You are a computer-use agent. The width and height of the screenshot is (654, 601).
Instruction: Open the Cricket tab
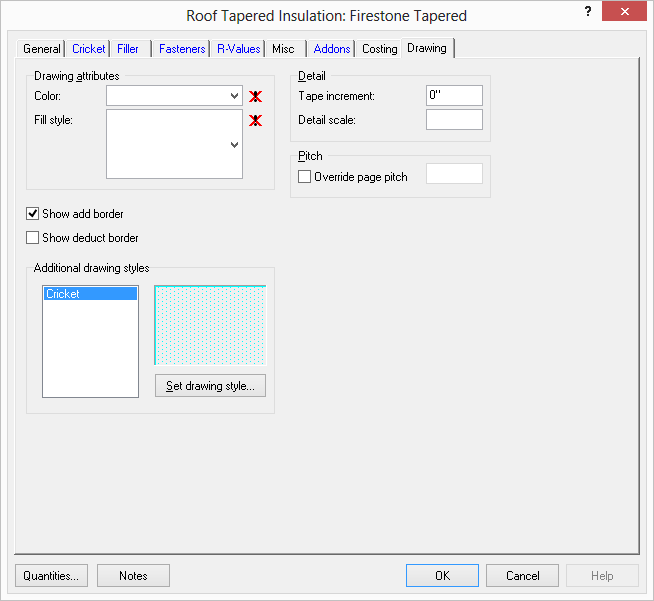(x=88, y=49)
